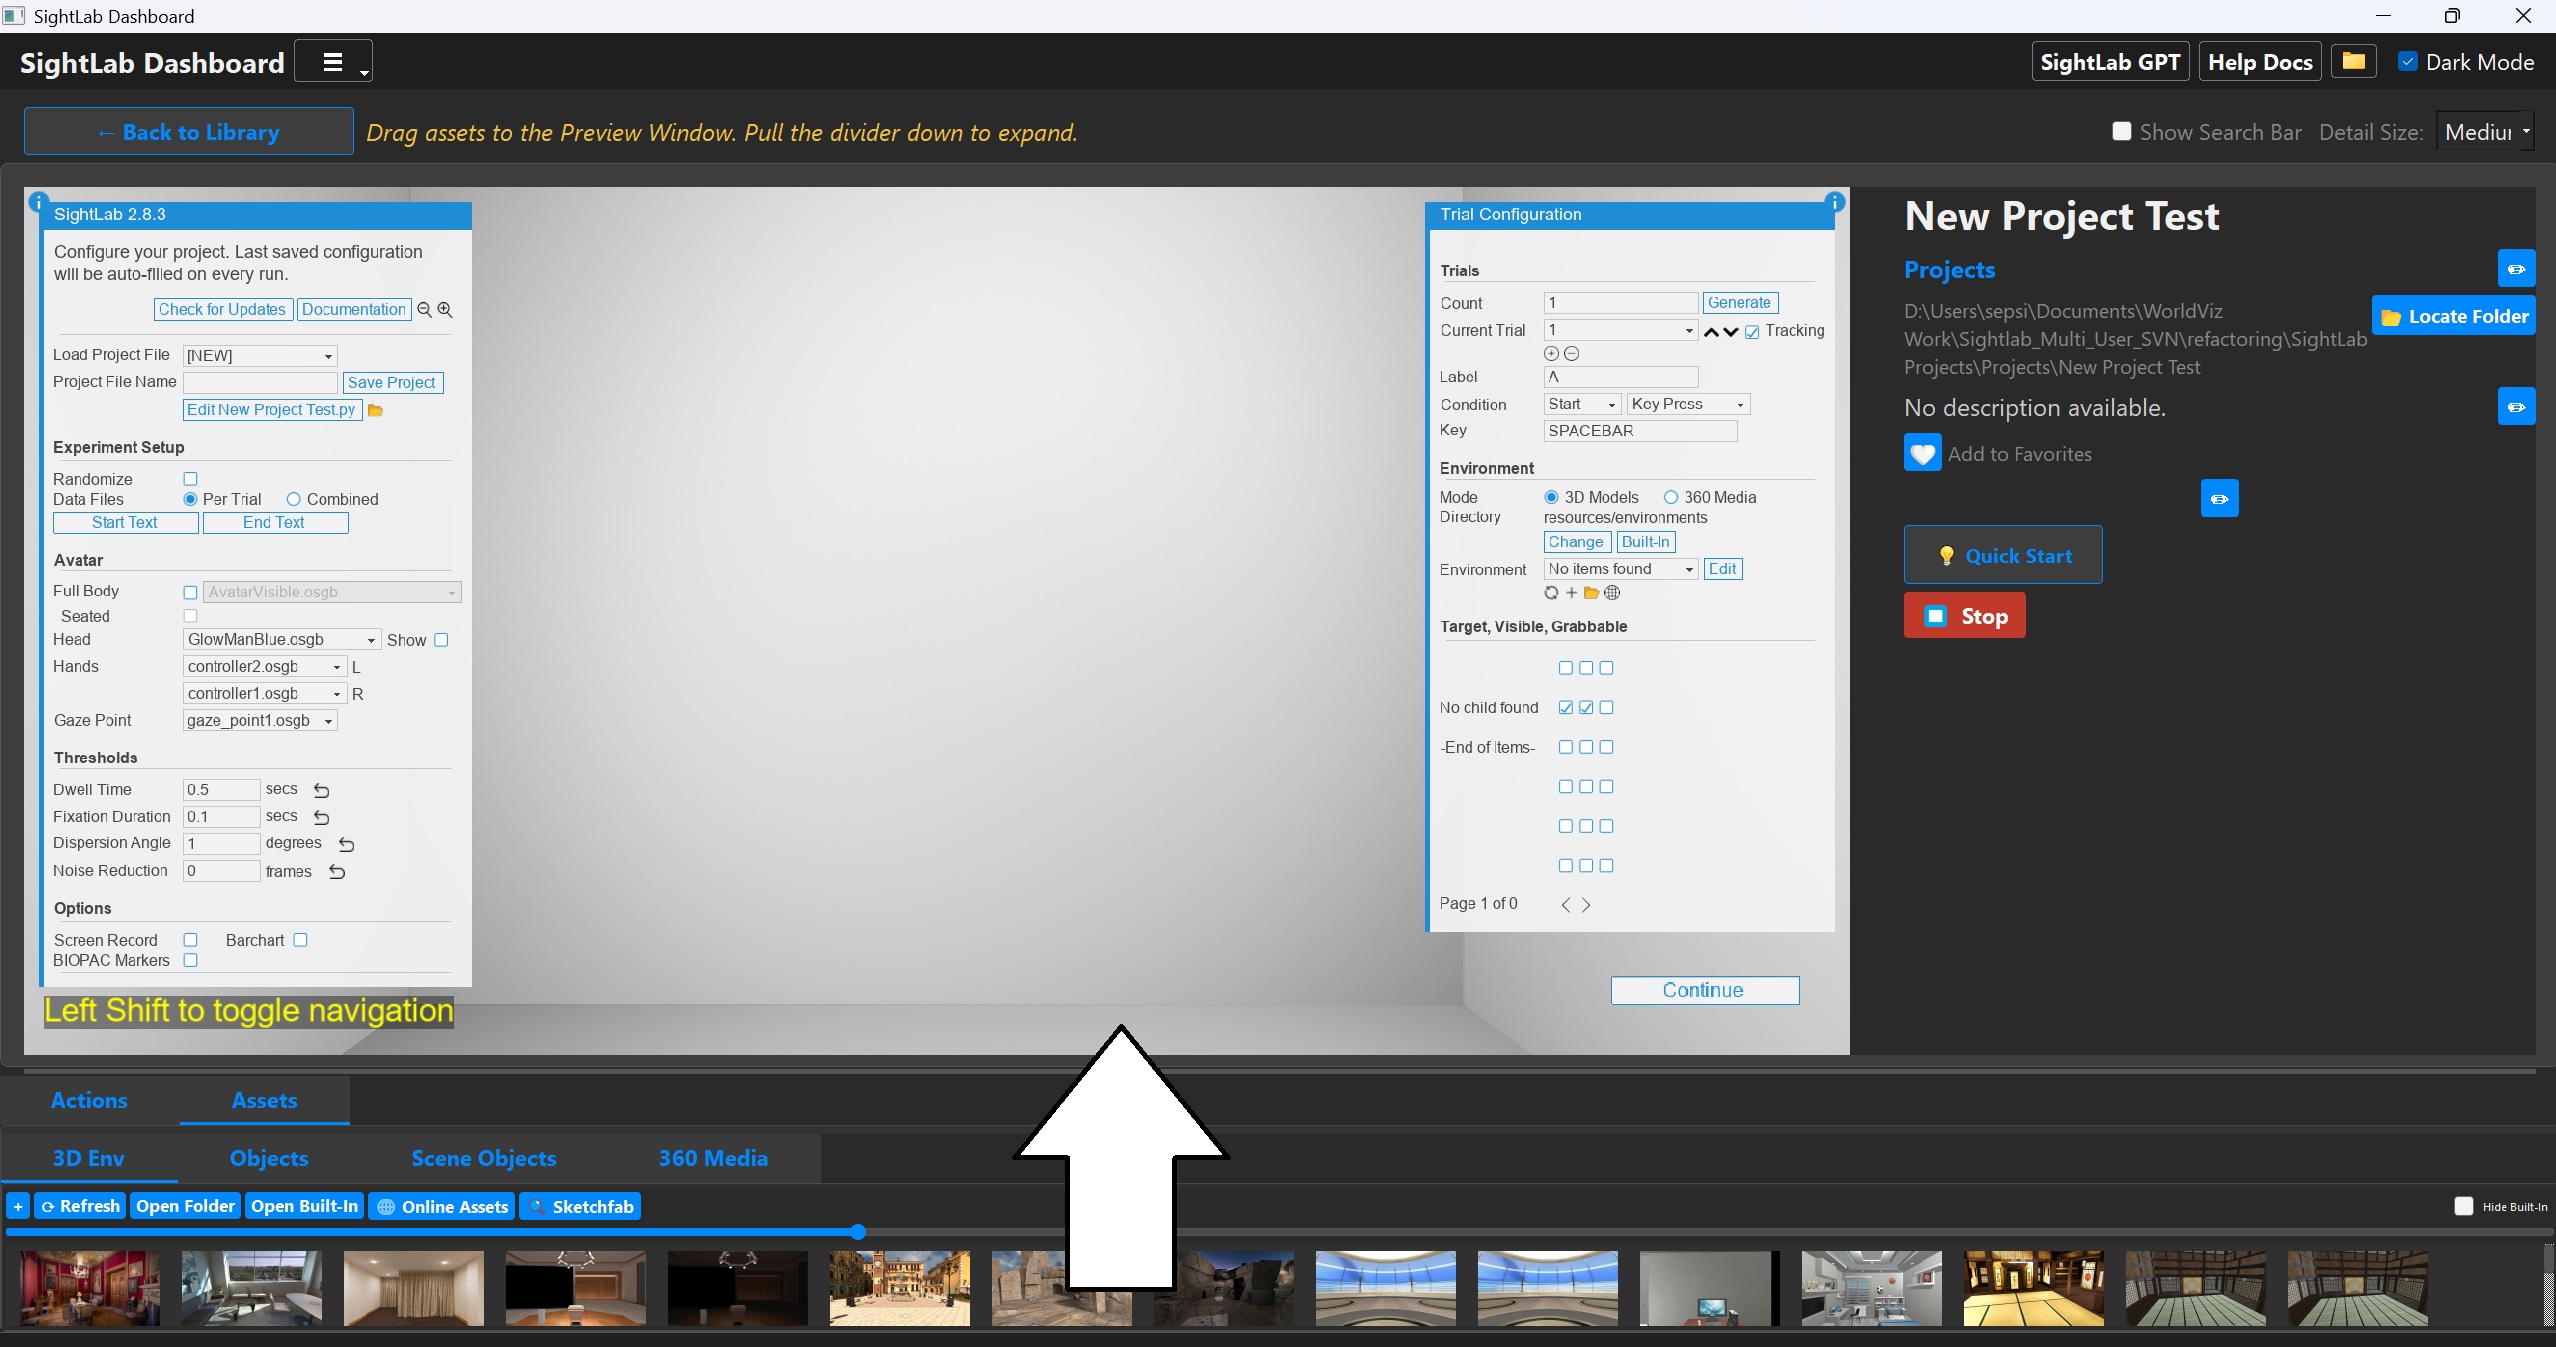Open the Detail Size dropdown
The image size is (2556, 1347).
(x=2485, y=132)
